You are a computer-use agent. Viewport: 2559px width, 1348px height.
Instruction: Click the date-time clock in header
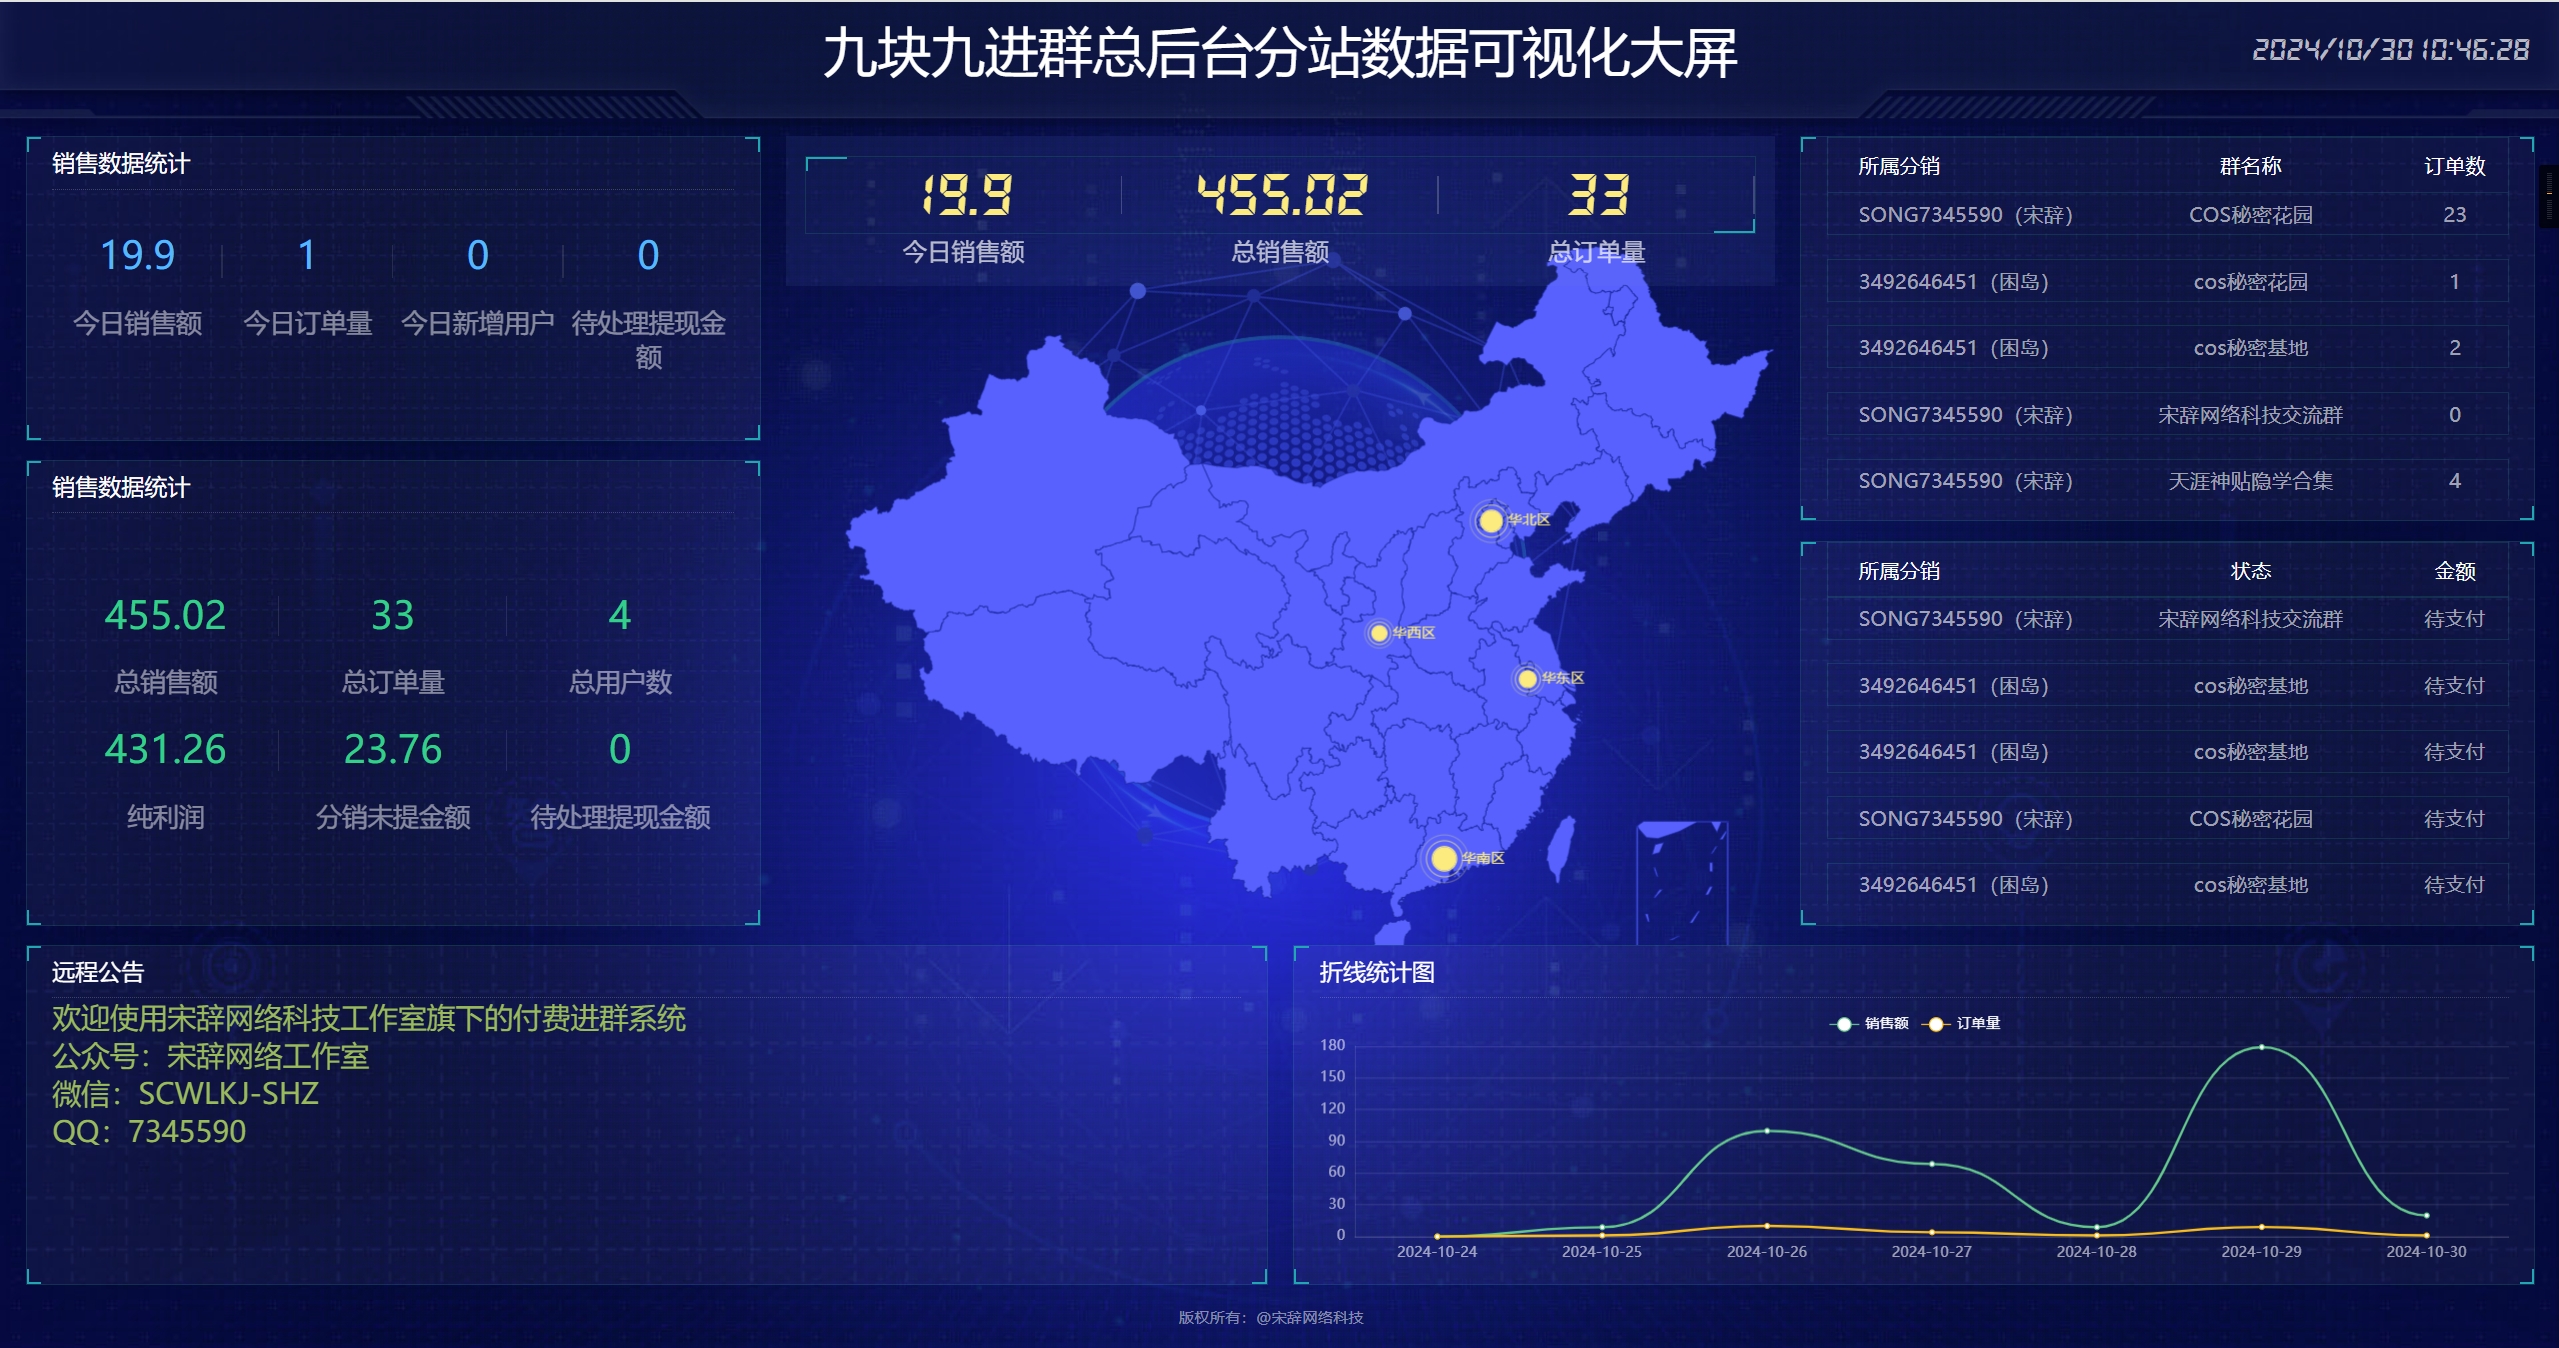(x=2390, y=50)
